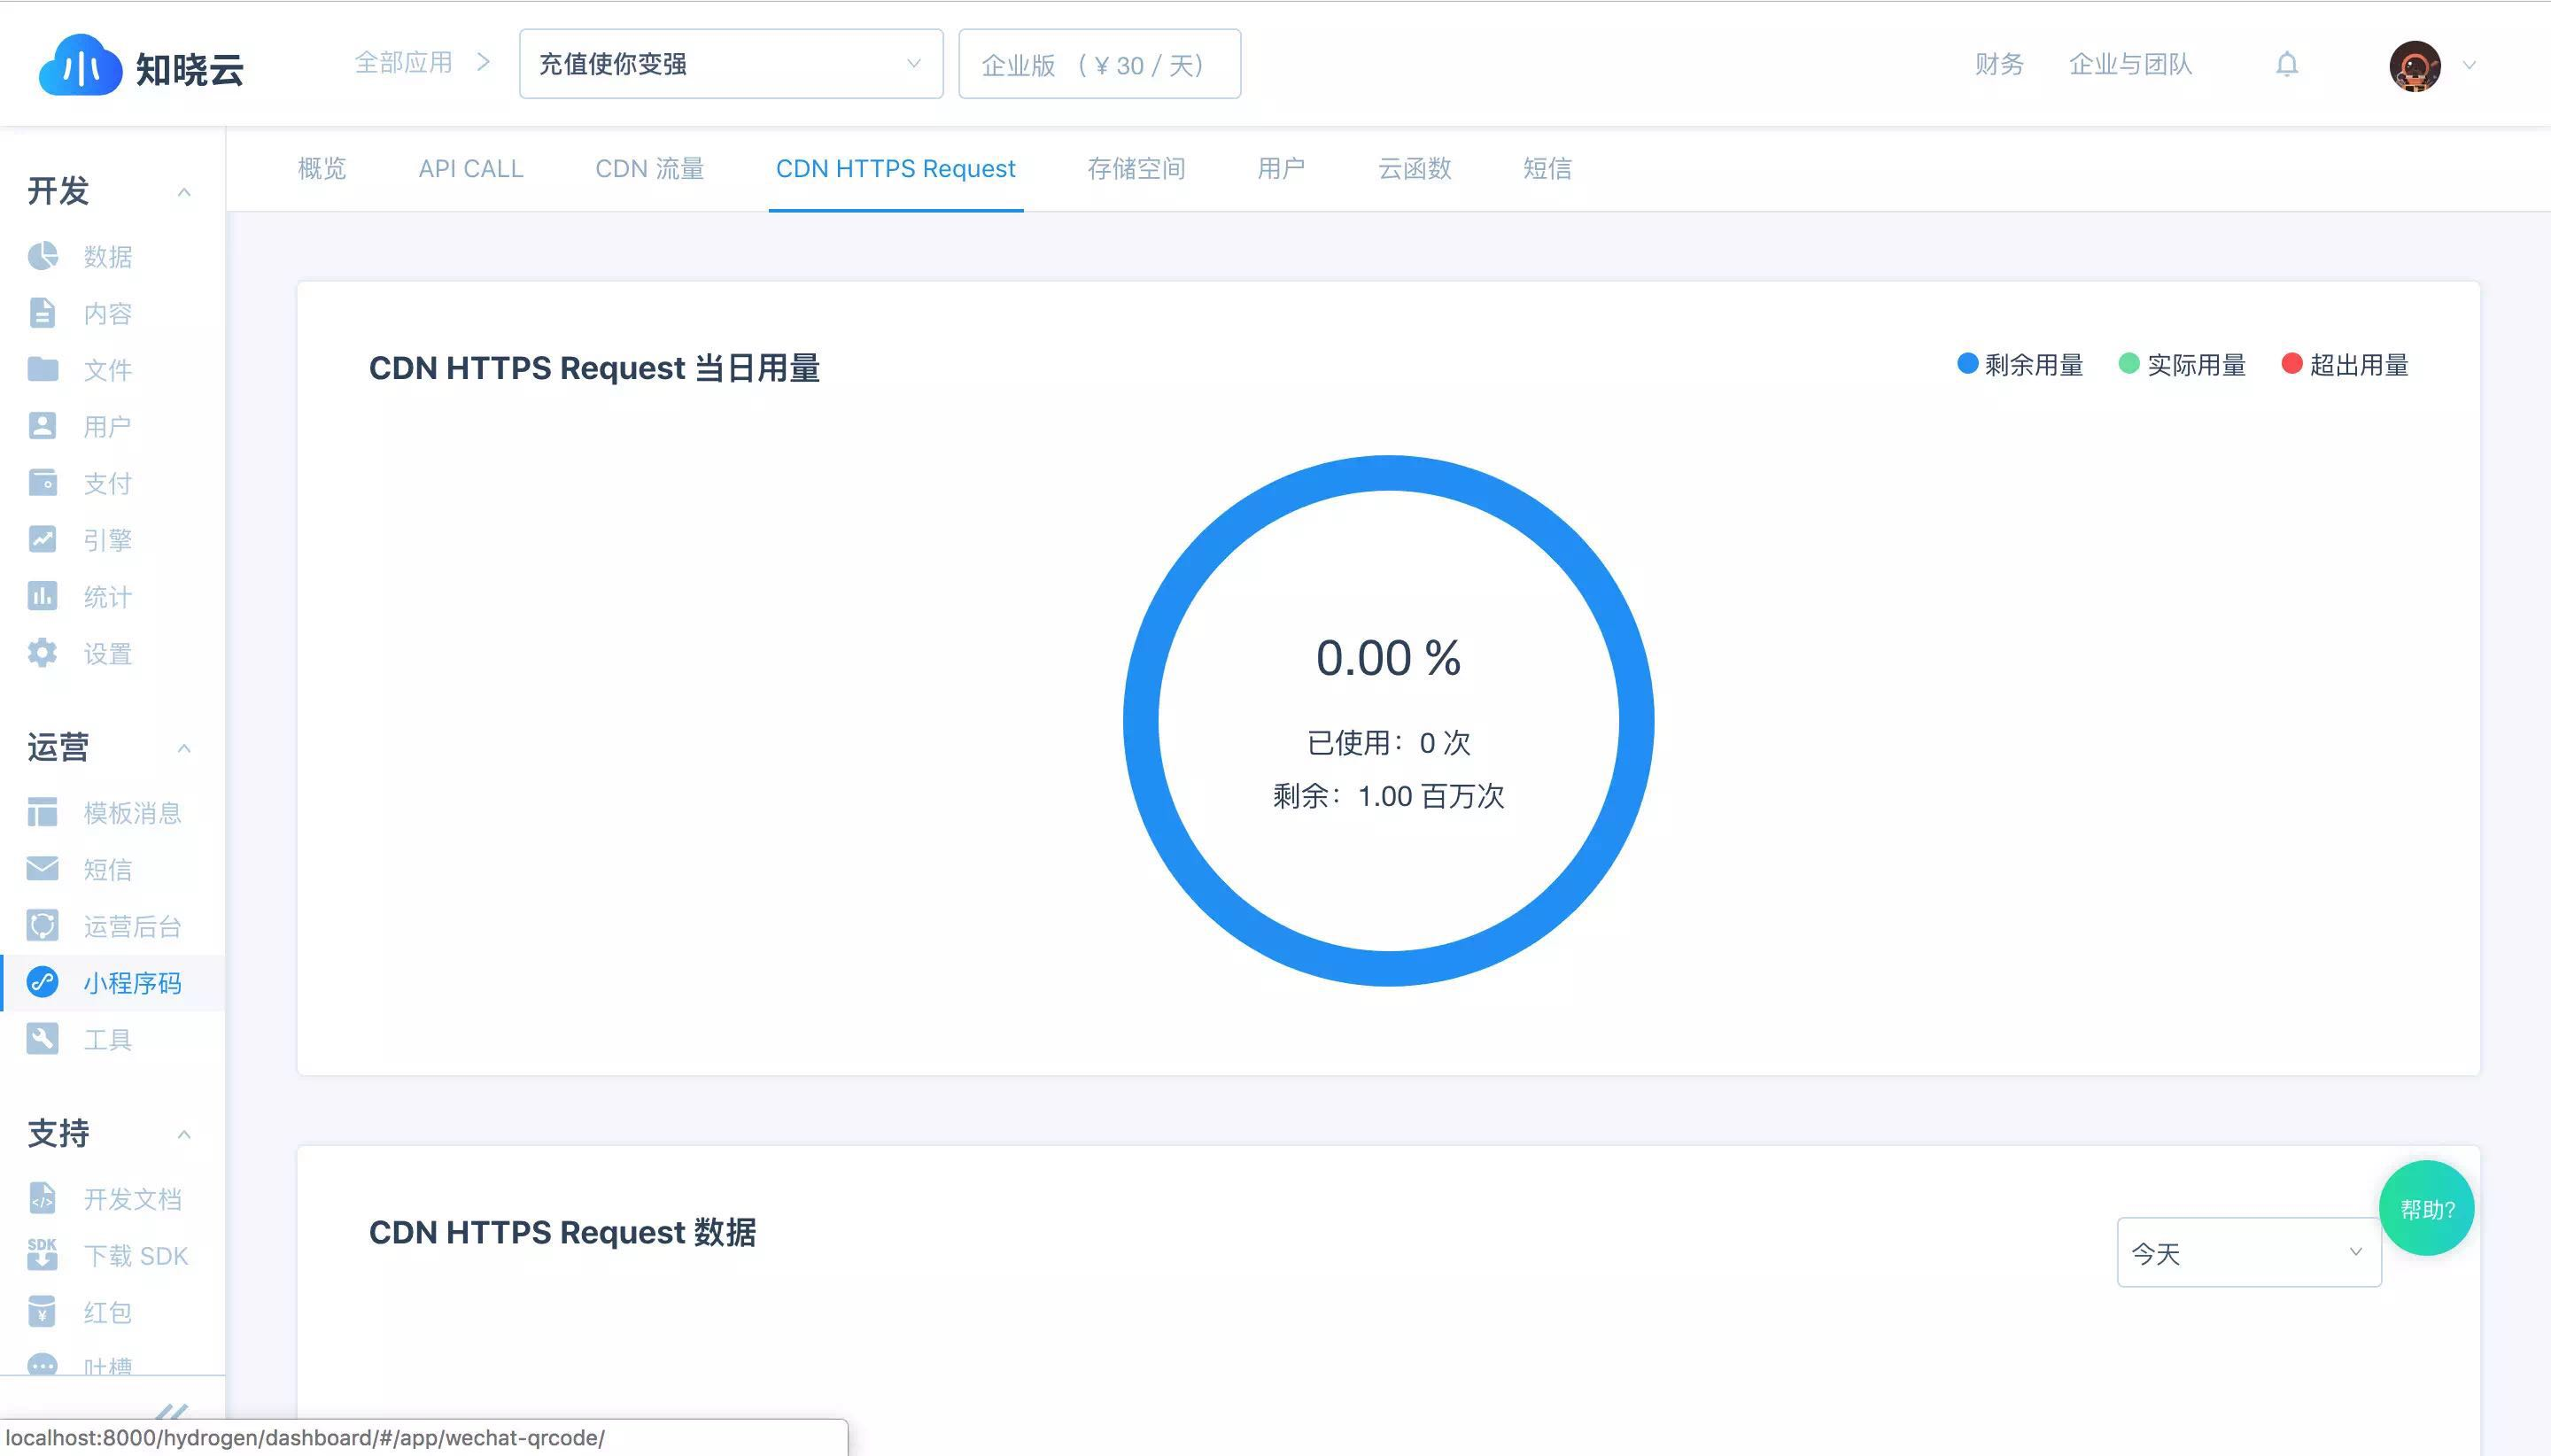Click the 引擎 trend chart icon
This screenshot has width=2551, height=1456.
[42, 540]
